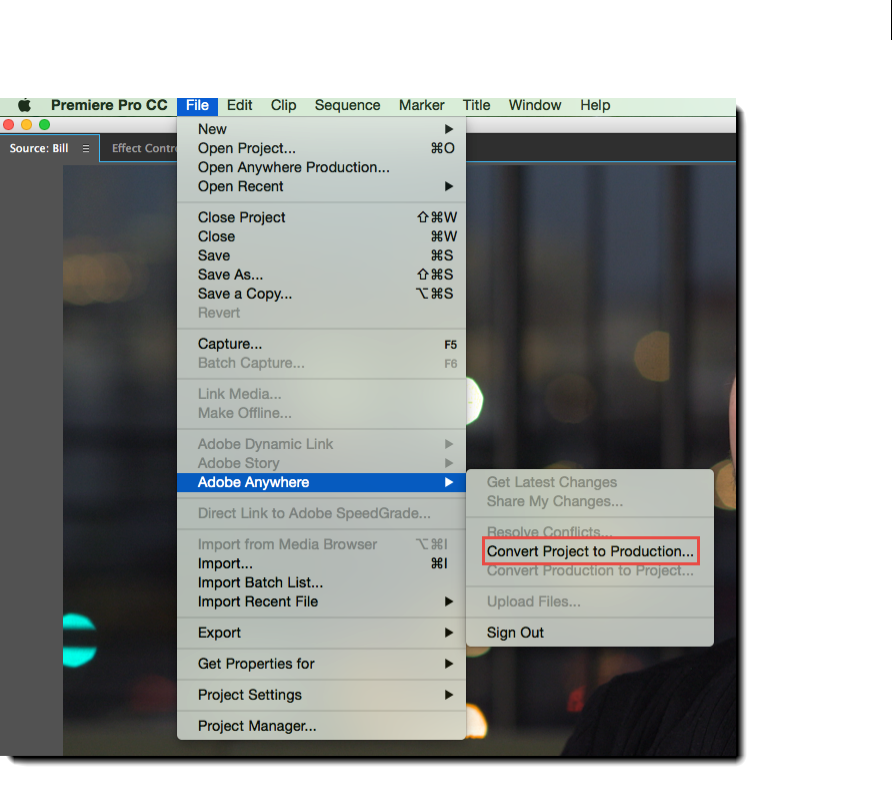
Task: Choose Save a Copy...
Action: point(321,294)
